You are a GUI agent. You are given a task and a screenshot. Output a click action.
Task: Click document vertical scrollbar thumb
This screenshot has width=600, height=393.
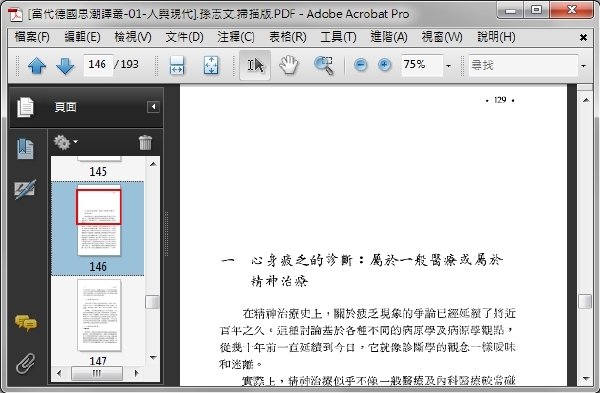[585, 301]
